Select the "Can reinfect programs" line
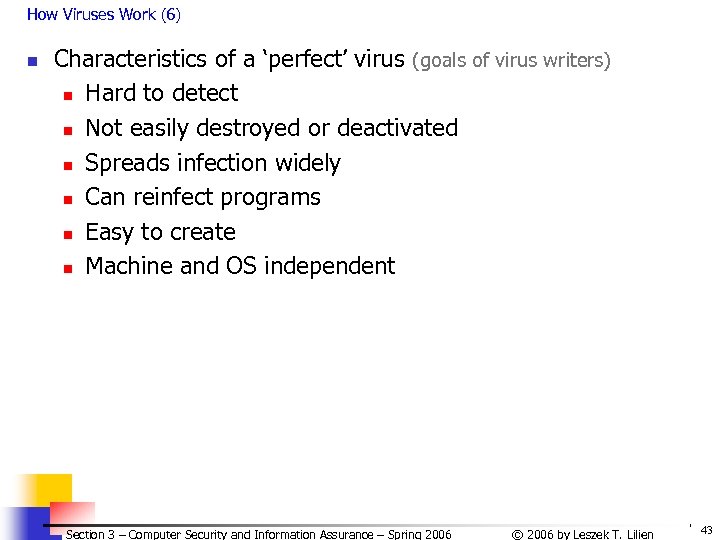Viewport: 720px width, 540px height. (x=202, y=197)
